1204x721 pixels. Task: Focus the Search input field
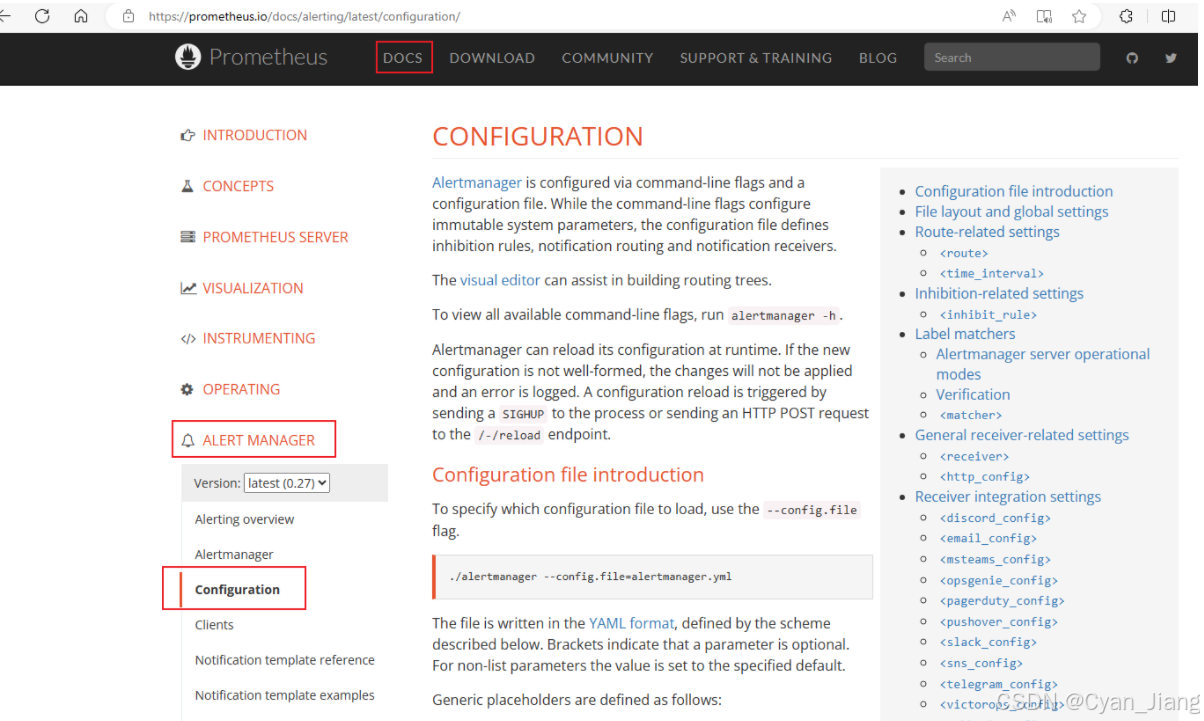point(1012,57)
